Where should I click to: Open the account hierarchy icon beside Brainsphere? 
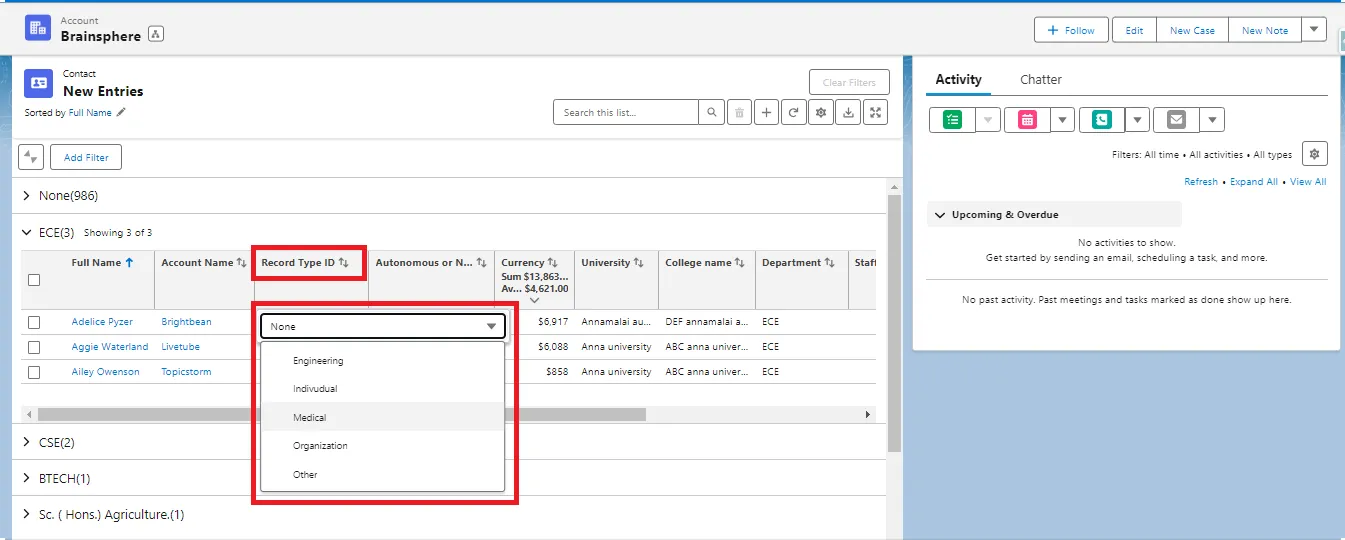(155, 35)
